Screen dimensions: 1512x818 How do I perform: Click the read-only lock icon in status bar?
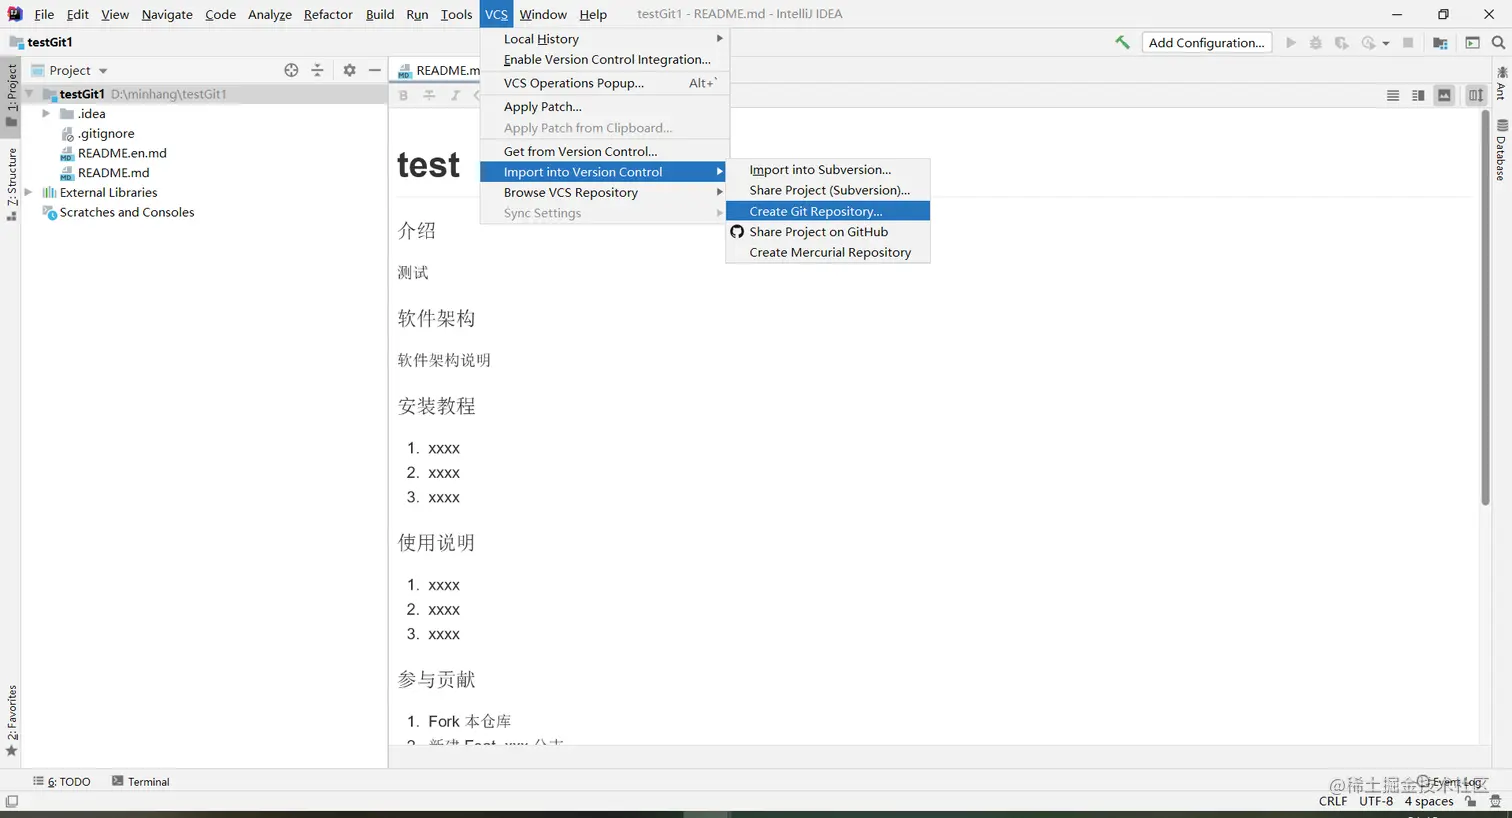coord(1471,801)
